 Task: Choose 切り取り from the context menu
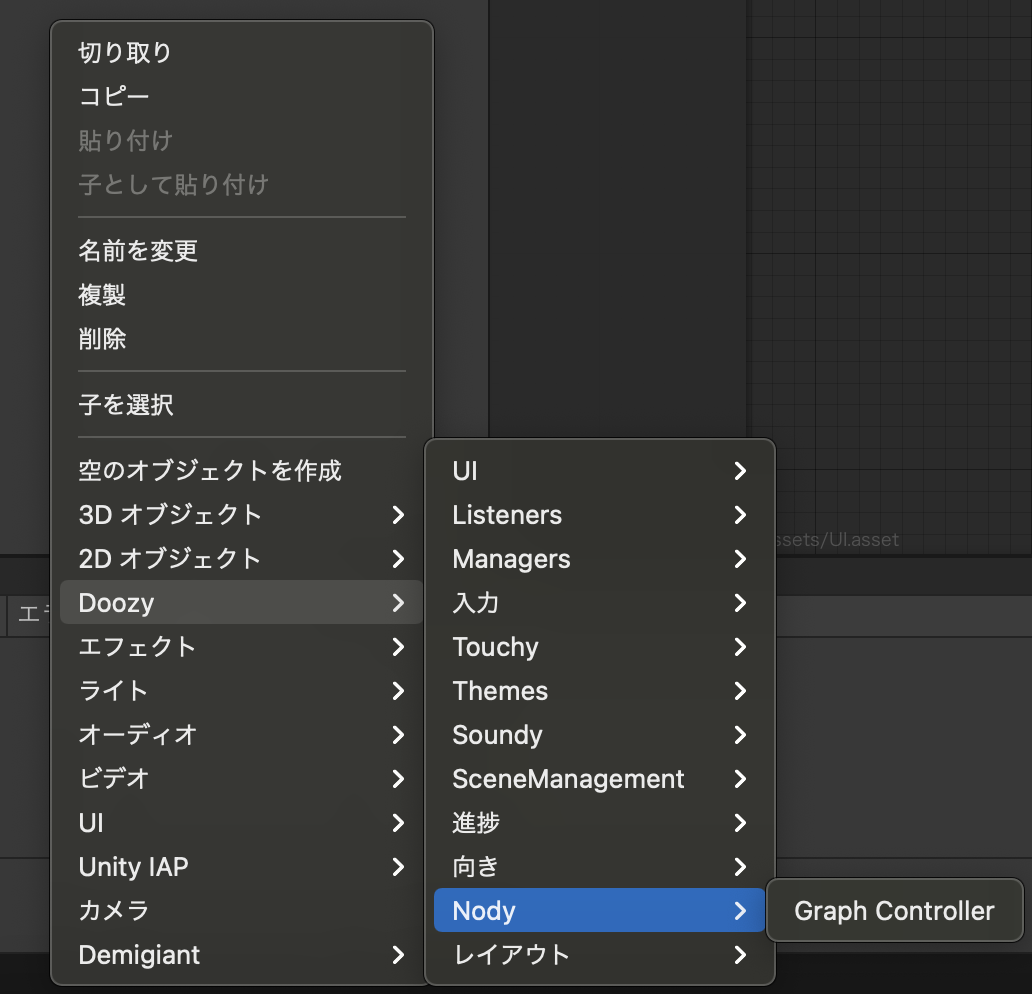point(242,53)
